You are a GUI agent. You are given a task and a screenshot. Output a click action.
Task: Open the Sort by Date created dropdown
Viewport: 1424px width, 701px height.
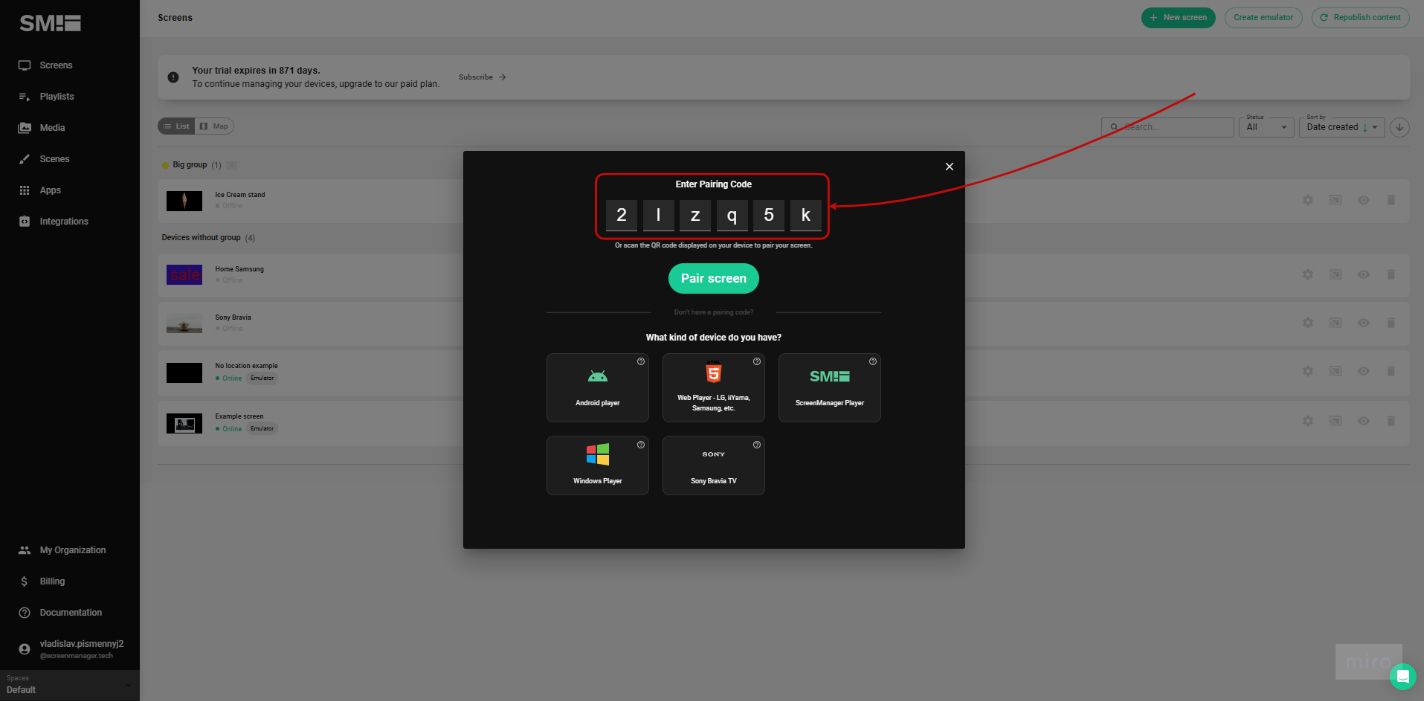coord(1342,126)
